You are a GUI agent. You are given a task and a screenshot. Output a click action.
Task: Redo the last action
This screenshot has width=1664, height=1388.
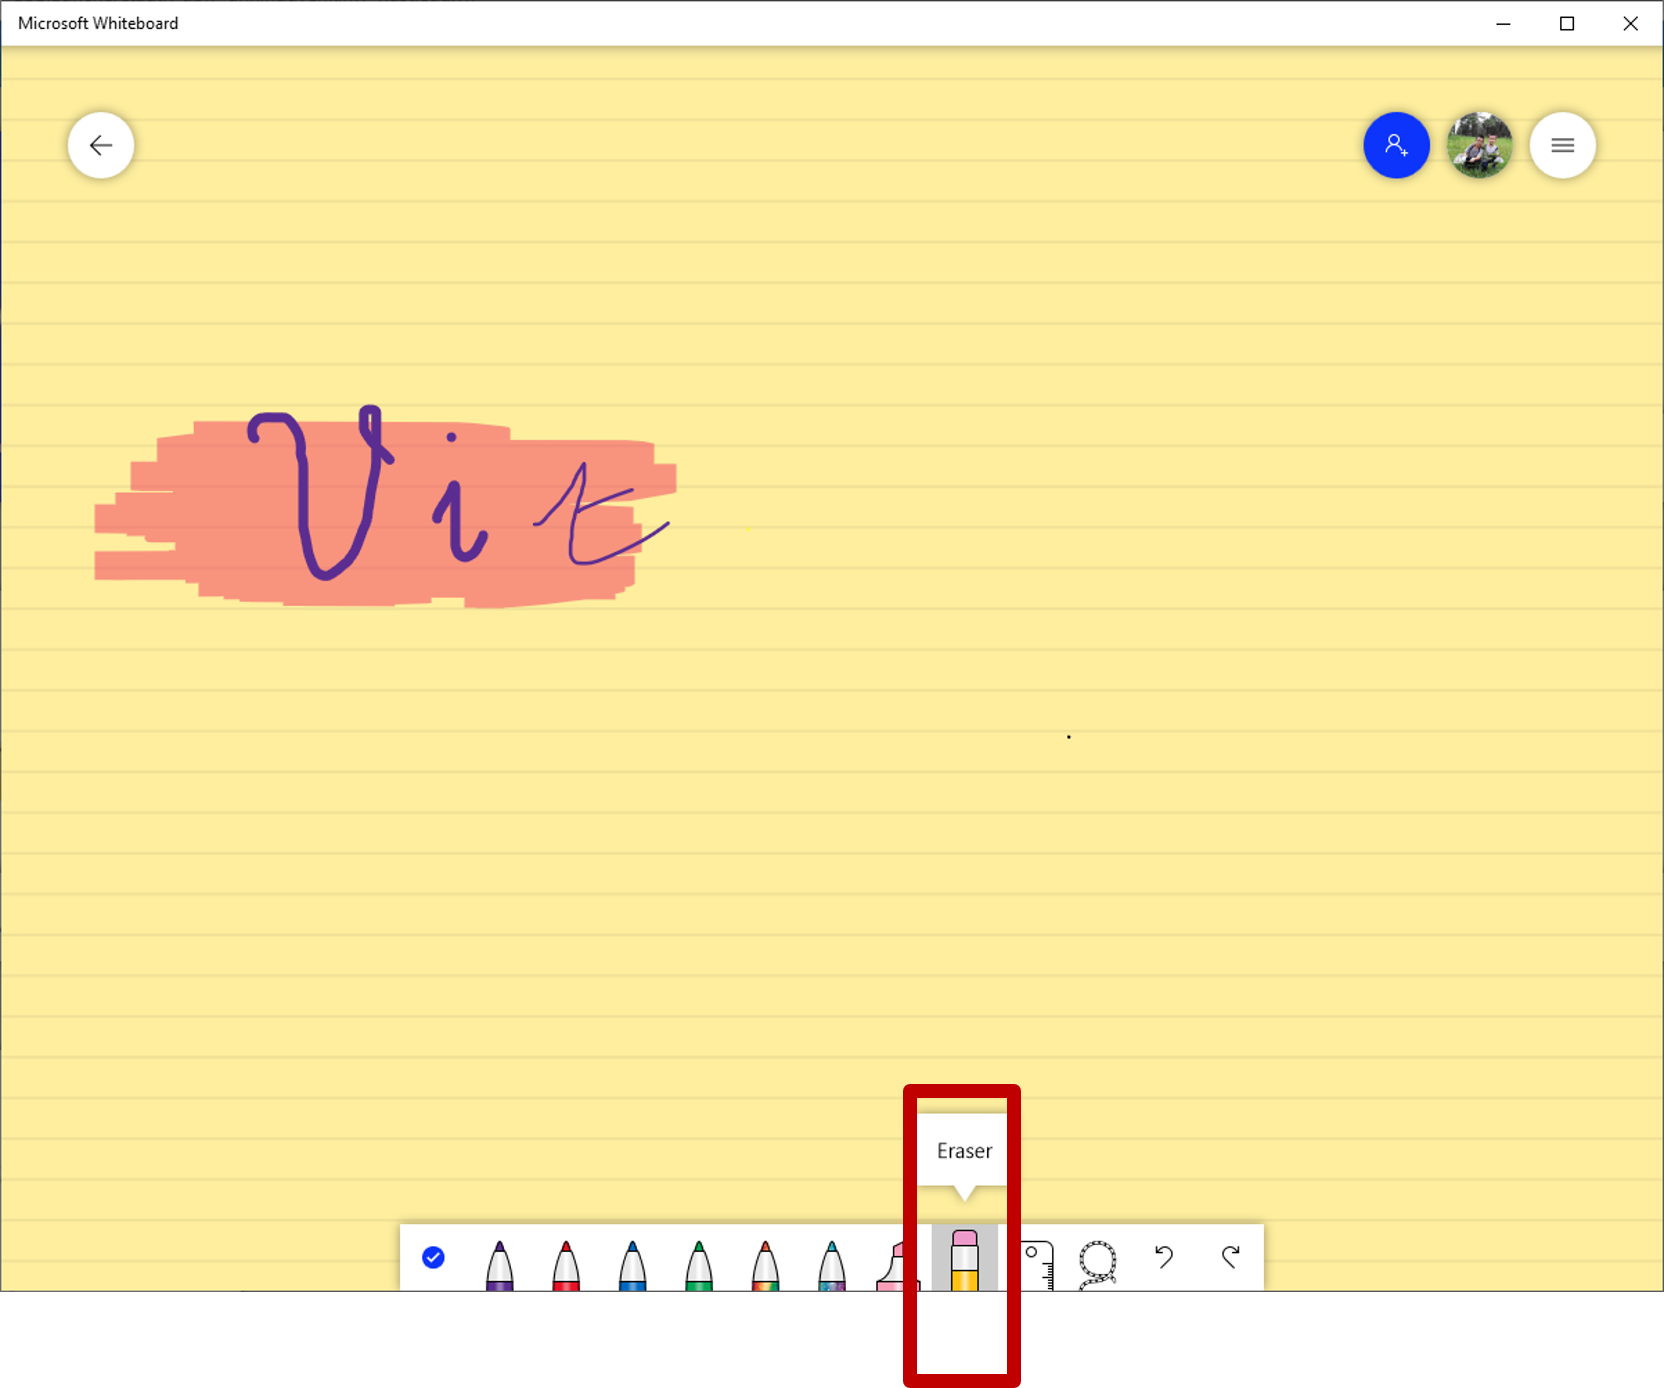(1230, 1257)
